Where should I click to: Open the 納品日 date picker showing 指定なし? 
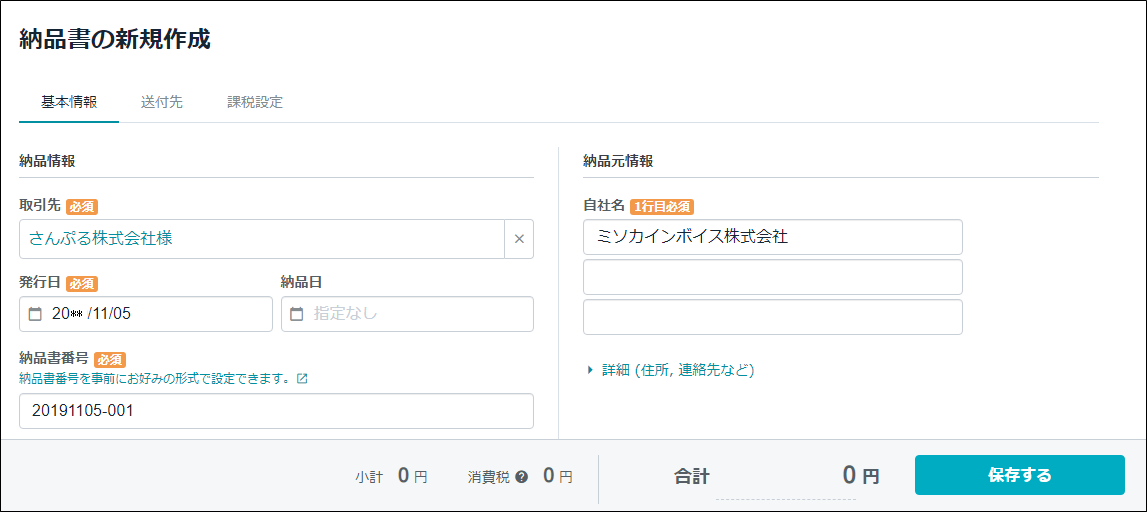[407, 314]
